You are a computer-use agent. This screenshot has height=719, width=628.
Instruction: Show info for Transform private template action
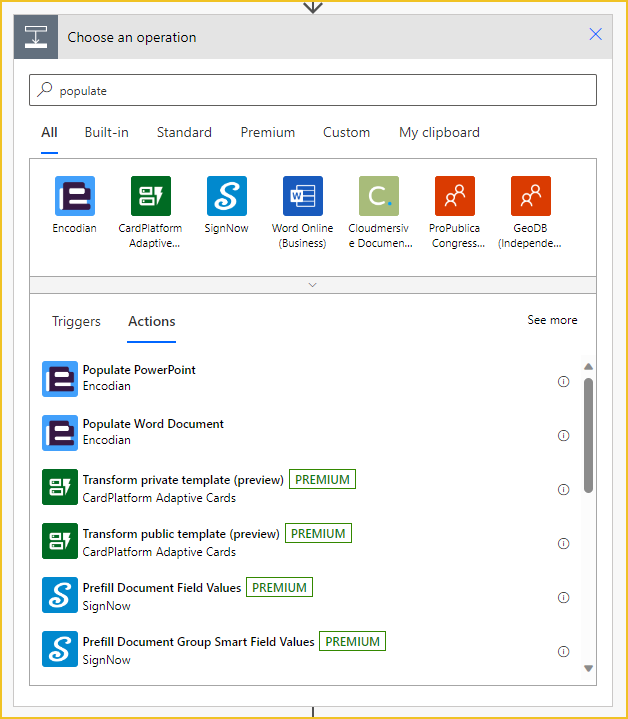point(563,490)
